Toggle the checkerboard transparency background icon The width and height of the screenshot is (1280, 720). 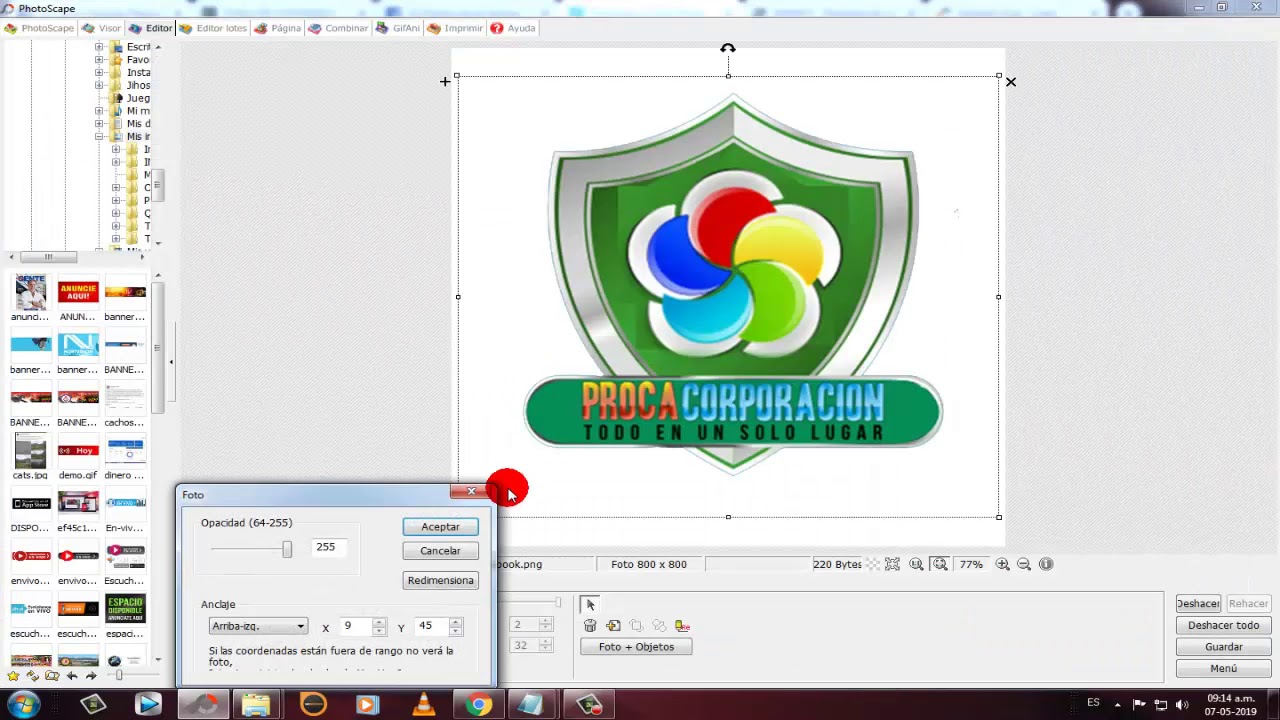coord(873,564)
